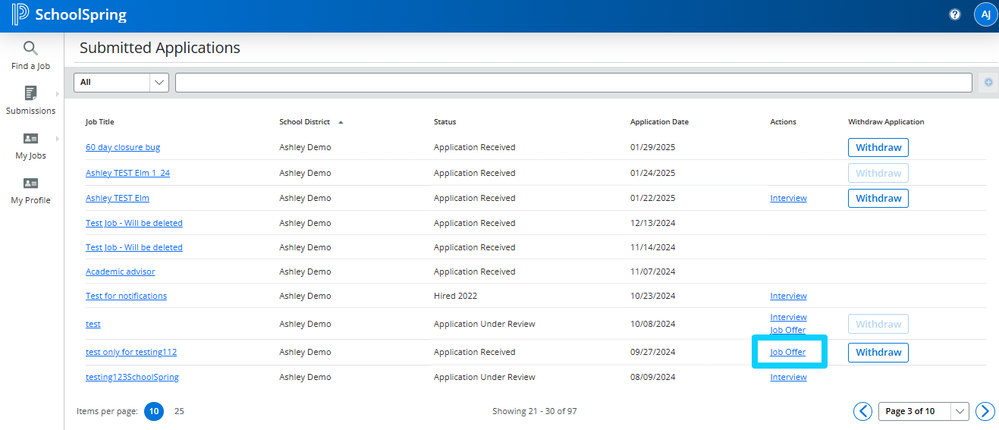Select 10 items per page

click(154, 411)
